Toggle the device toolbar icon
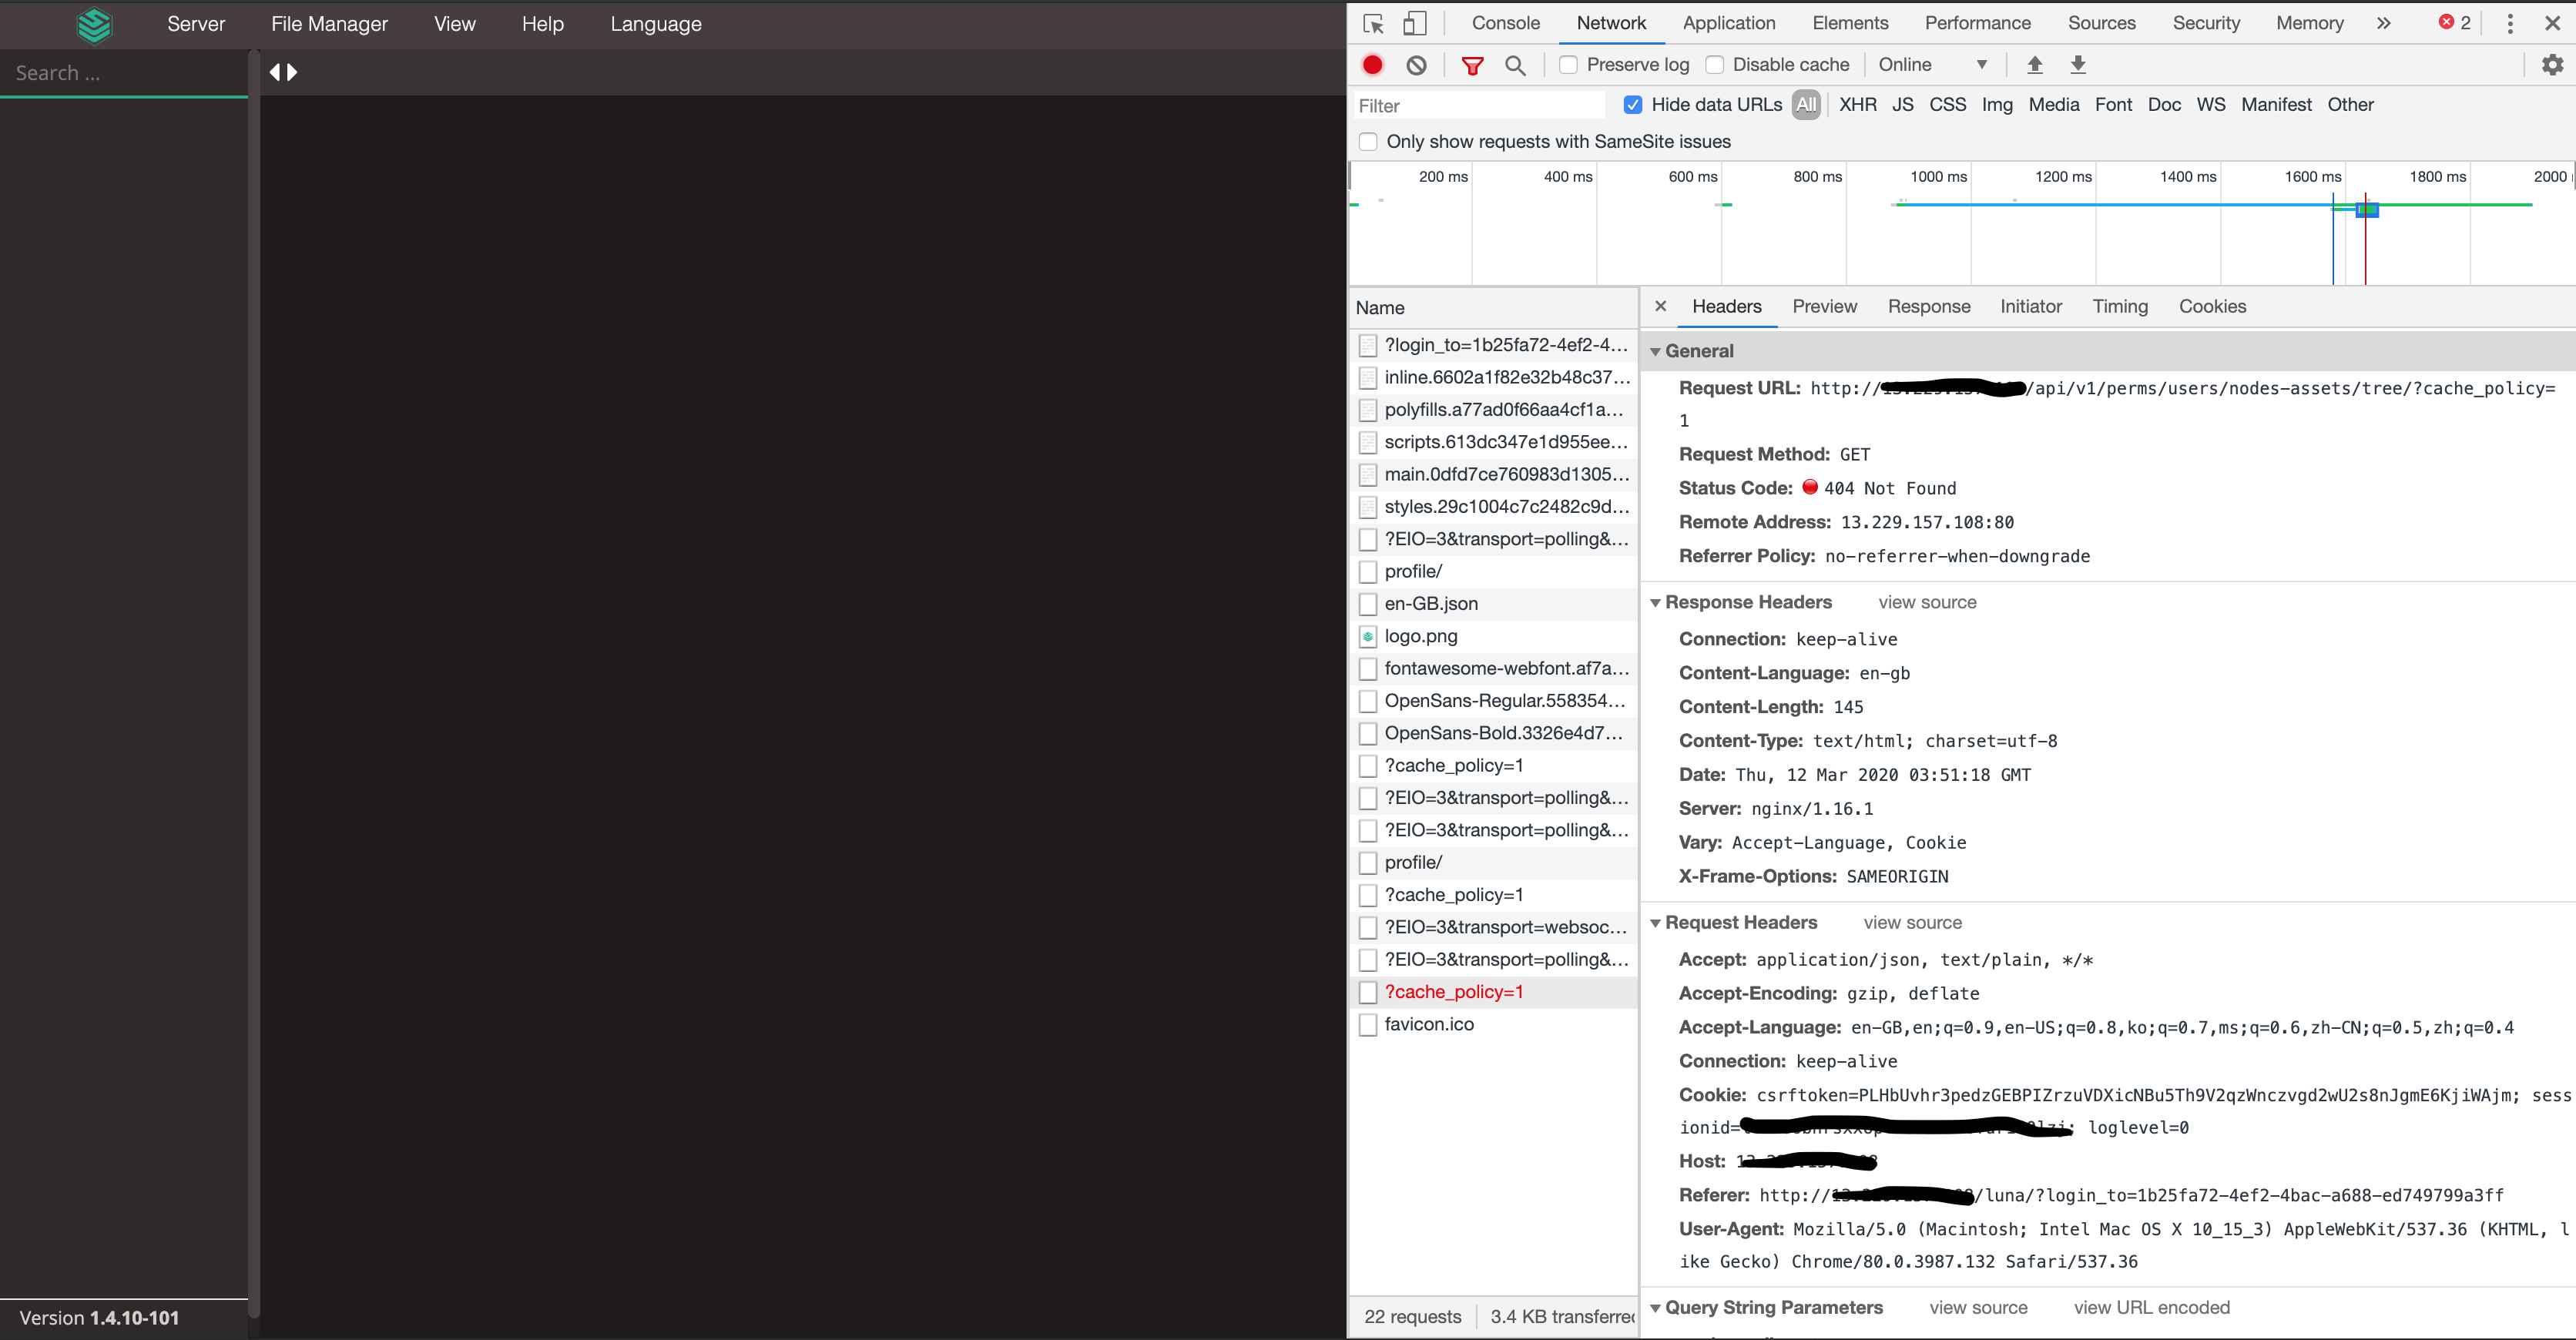The height and width of the screenshot is (1340, 2576). click(x=1414, y=23)
